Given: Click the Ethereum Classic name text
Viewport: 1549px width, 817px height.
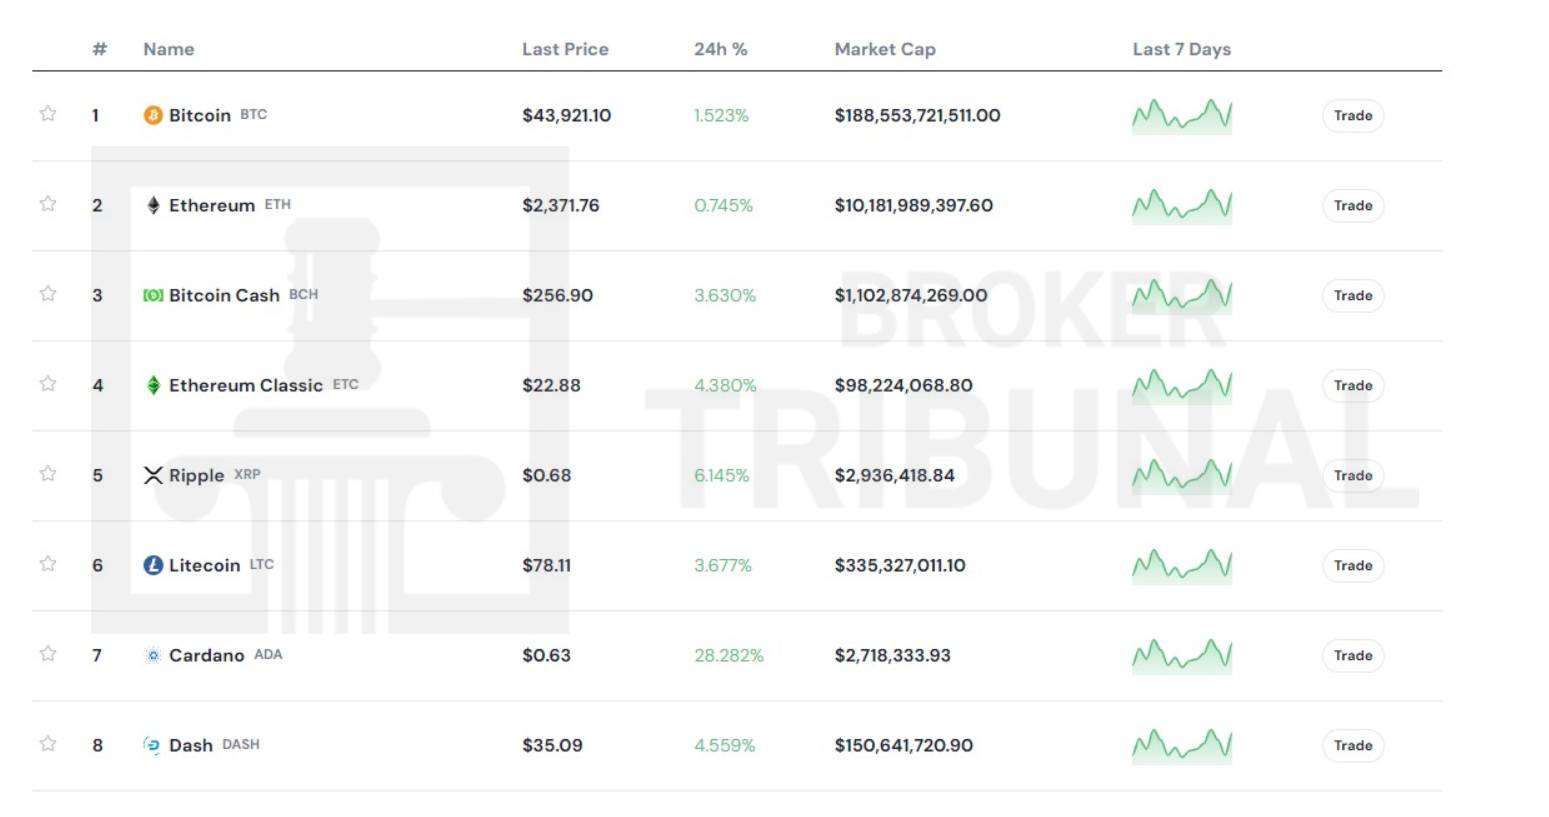Looking at the screenshot, I should pyautogui.click(x=246, y=385).
